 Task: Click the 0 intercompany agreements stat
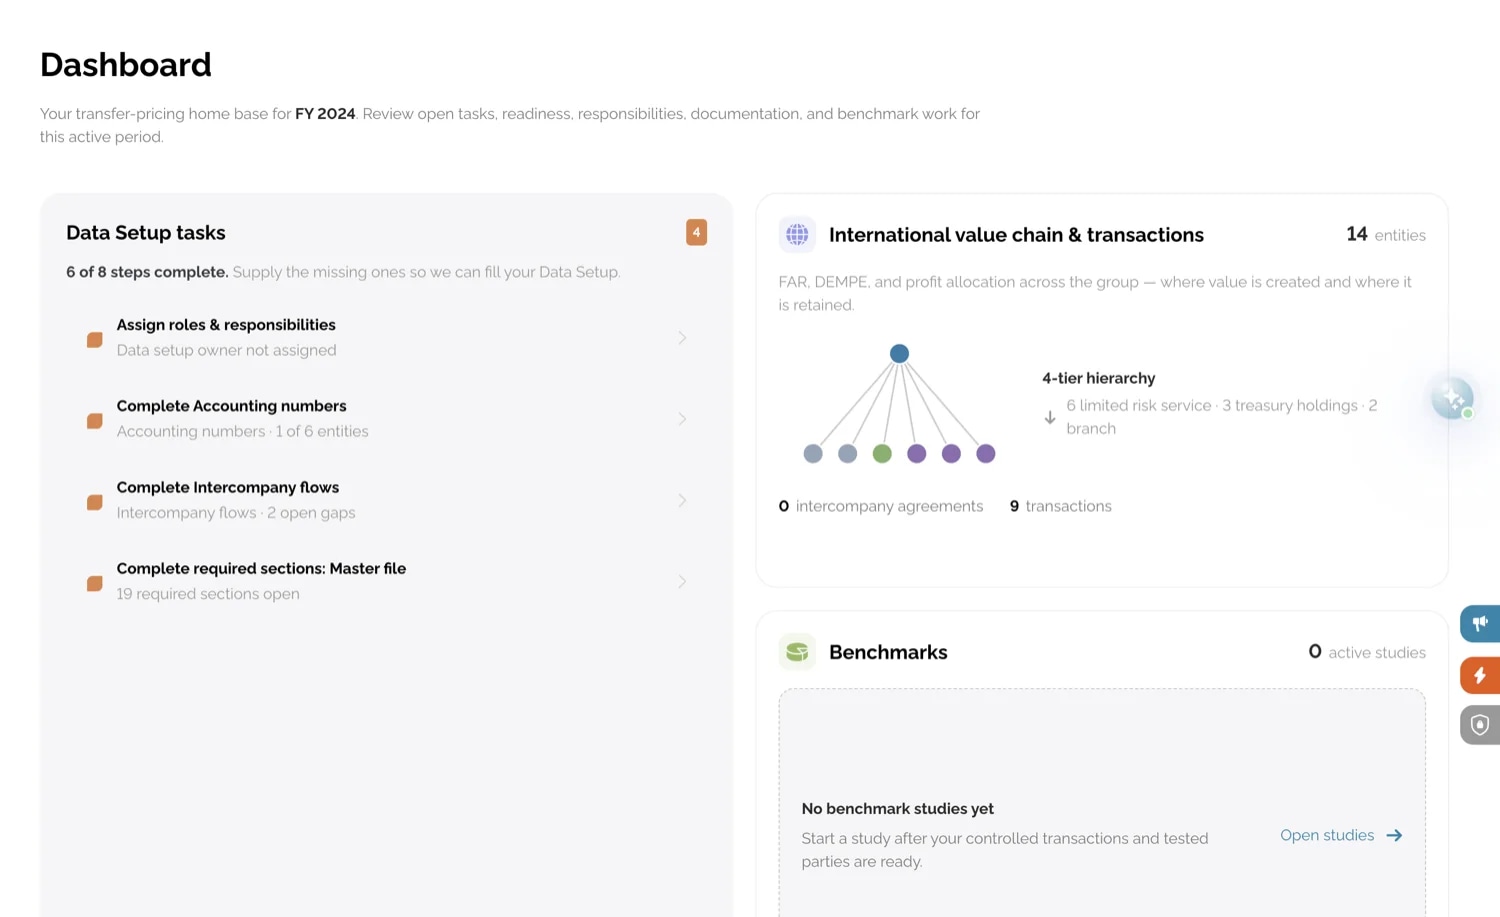[x=881, y=506]
